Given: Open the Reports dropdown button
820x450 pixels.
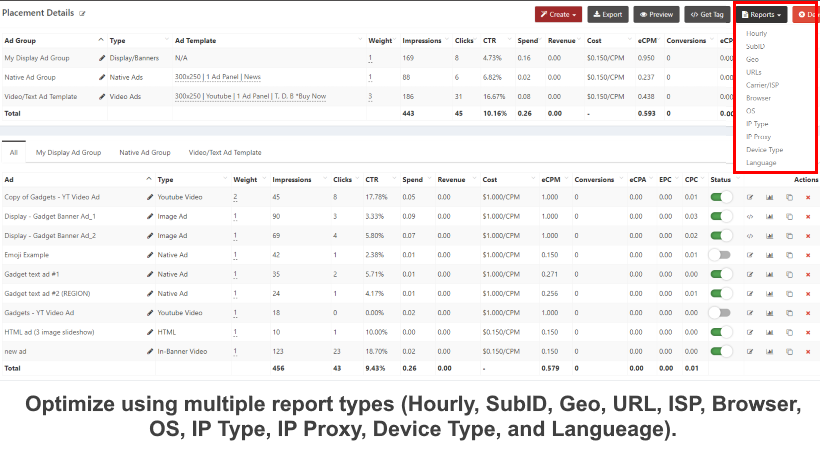Looking at the screenshot, I should [761, 15].
